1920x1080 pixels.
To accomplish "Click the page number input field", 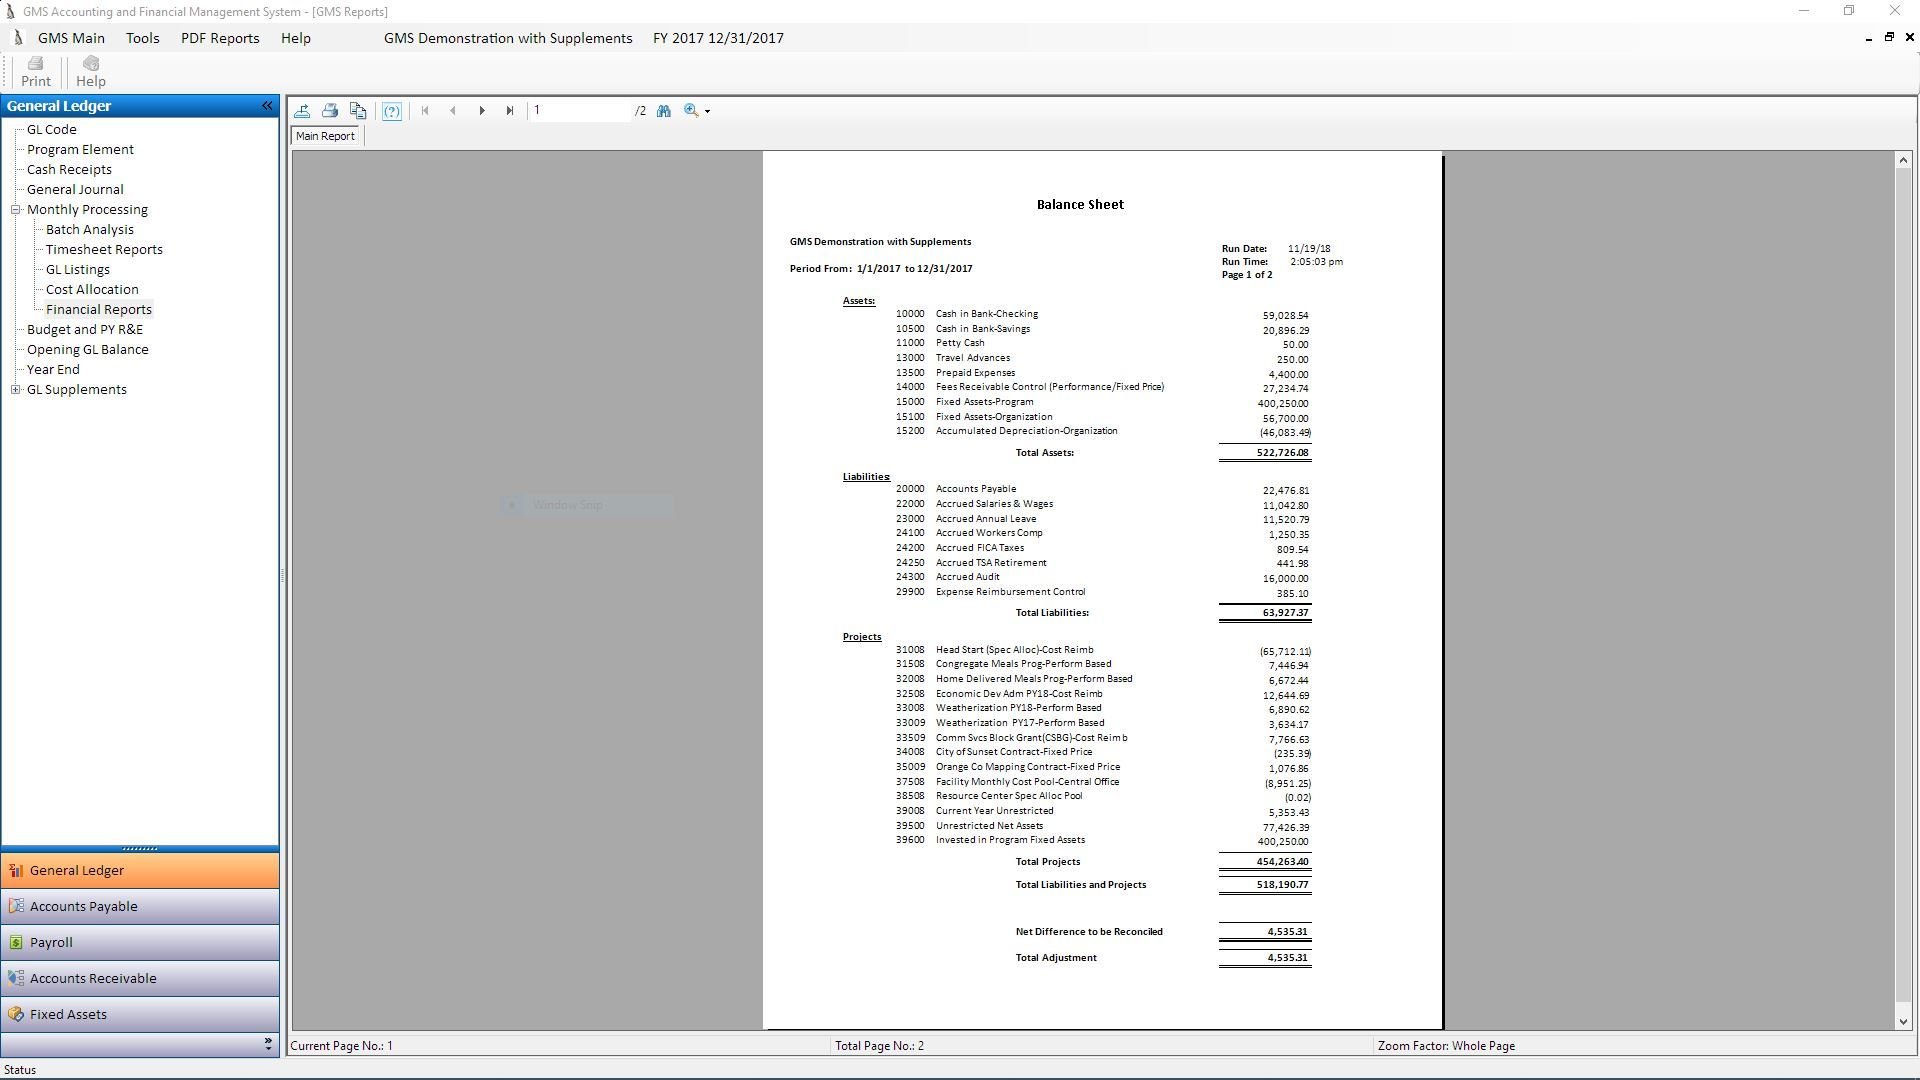I will point(580,111).
